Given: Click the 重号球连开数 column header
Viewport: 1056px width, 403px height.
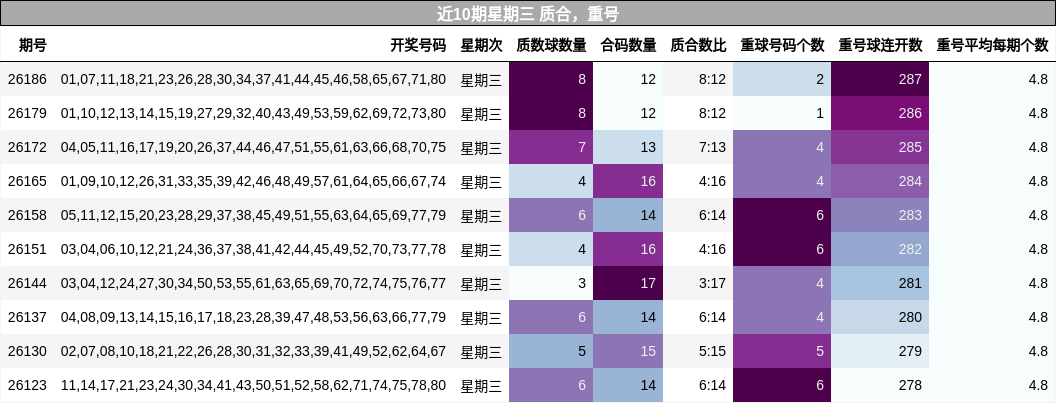Looking at the screenshot, I should click(x=880, y=45).
